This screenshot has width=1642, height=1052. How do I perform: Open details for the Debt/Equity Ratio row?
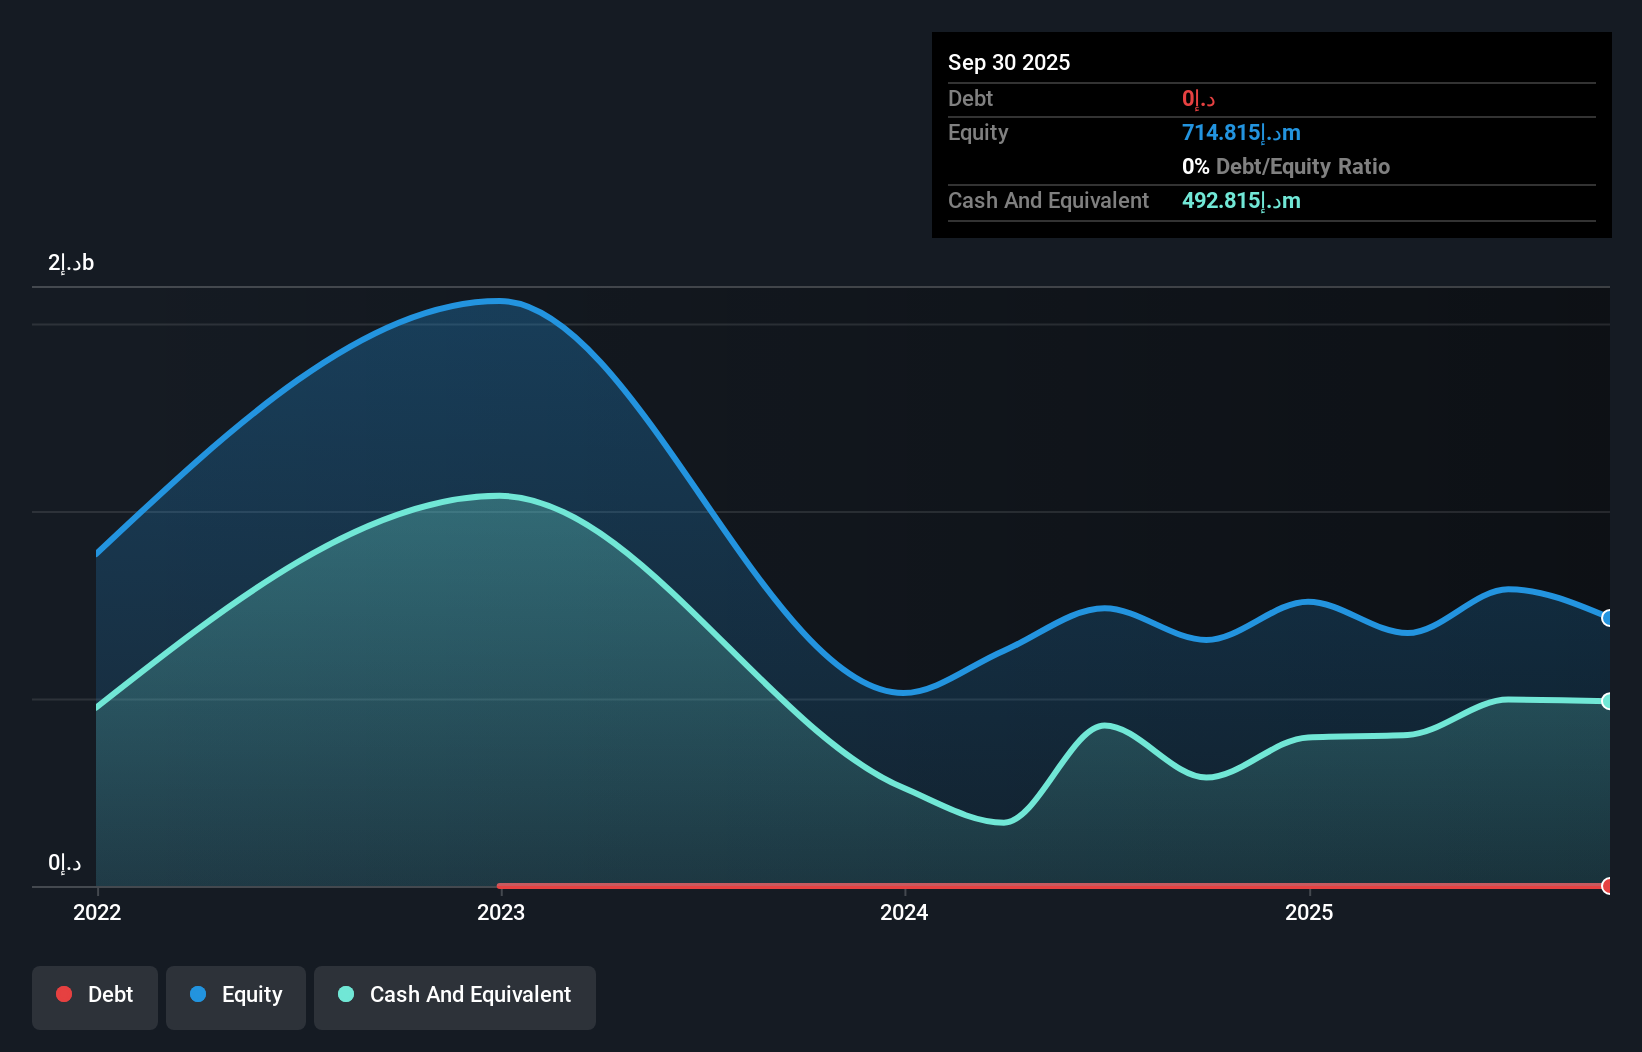(x=1285, y=166)
